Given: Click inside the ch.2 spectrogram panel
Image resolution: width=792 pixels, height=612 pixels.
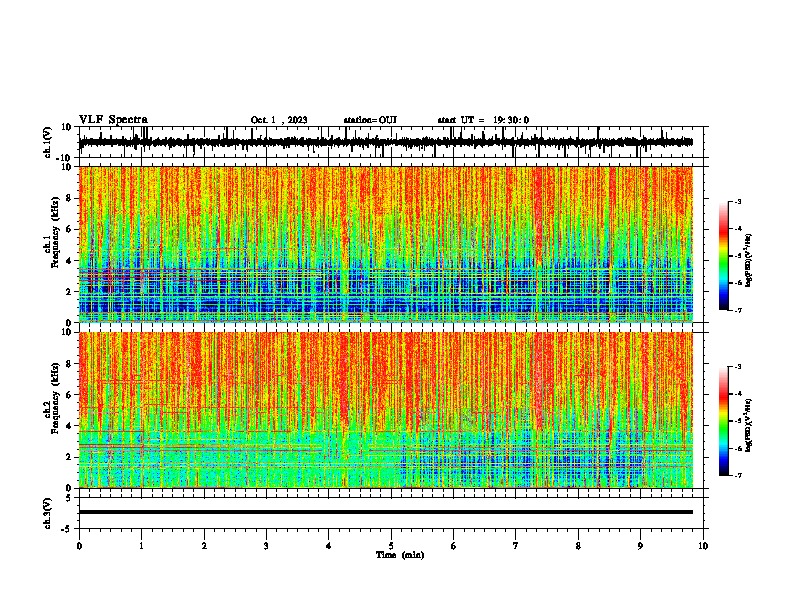Looking at the screenshot, I should click(x=385, y=410).
